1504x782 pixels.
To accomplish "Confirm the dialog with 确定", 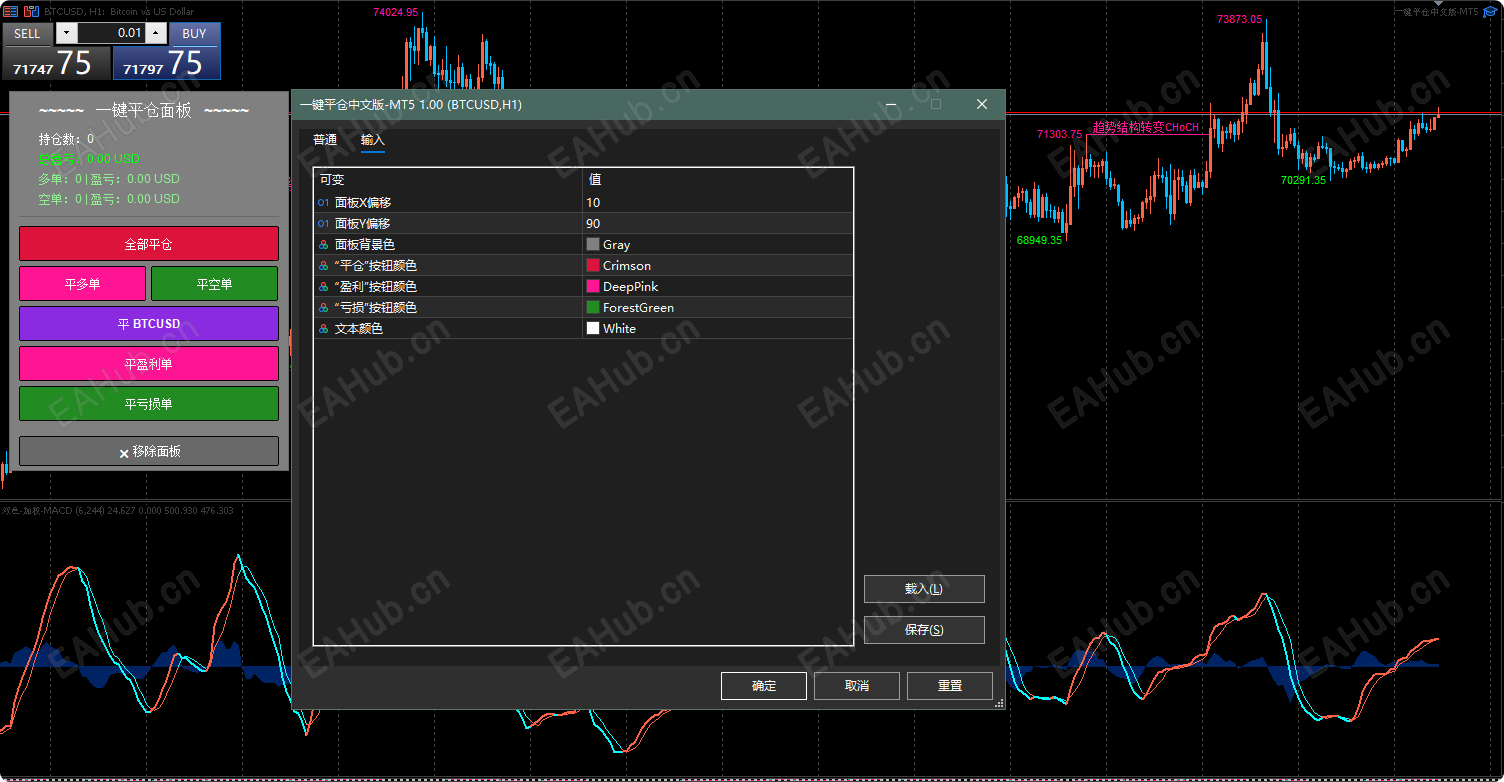I will coord(764,686).
